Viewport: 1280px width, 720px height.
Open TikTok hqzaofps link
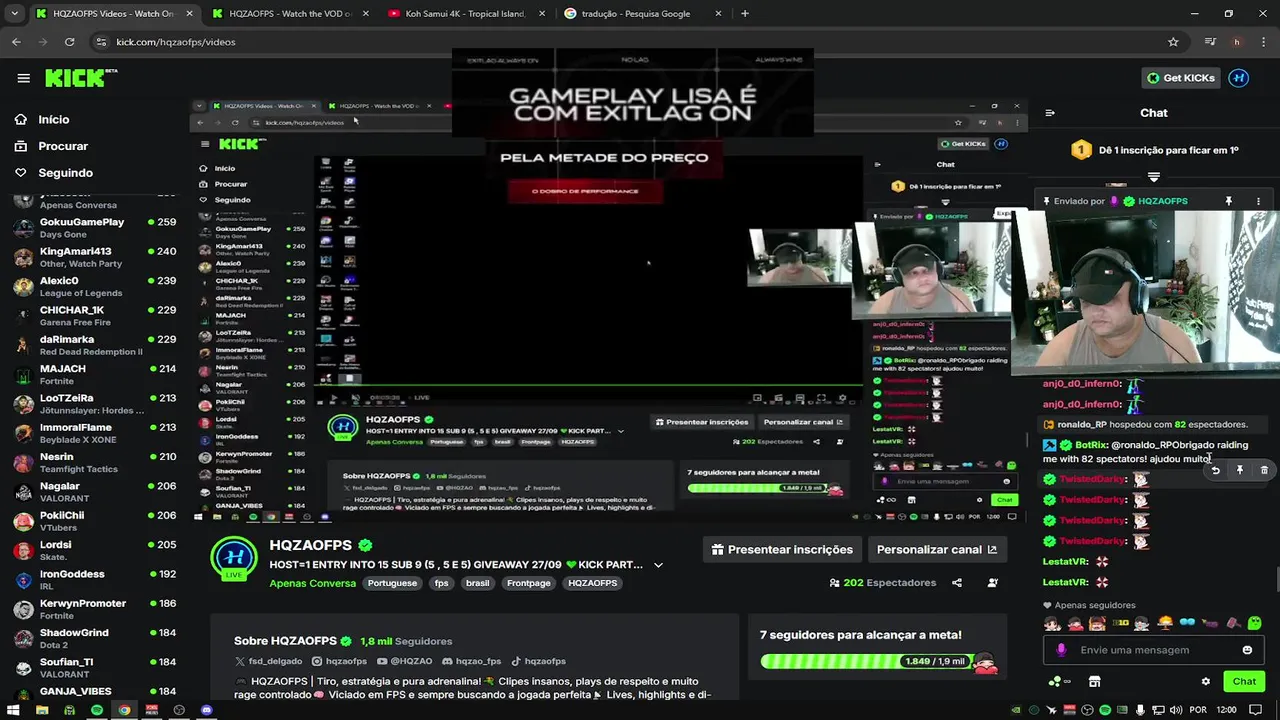tap(538, 661)
